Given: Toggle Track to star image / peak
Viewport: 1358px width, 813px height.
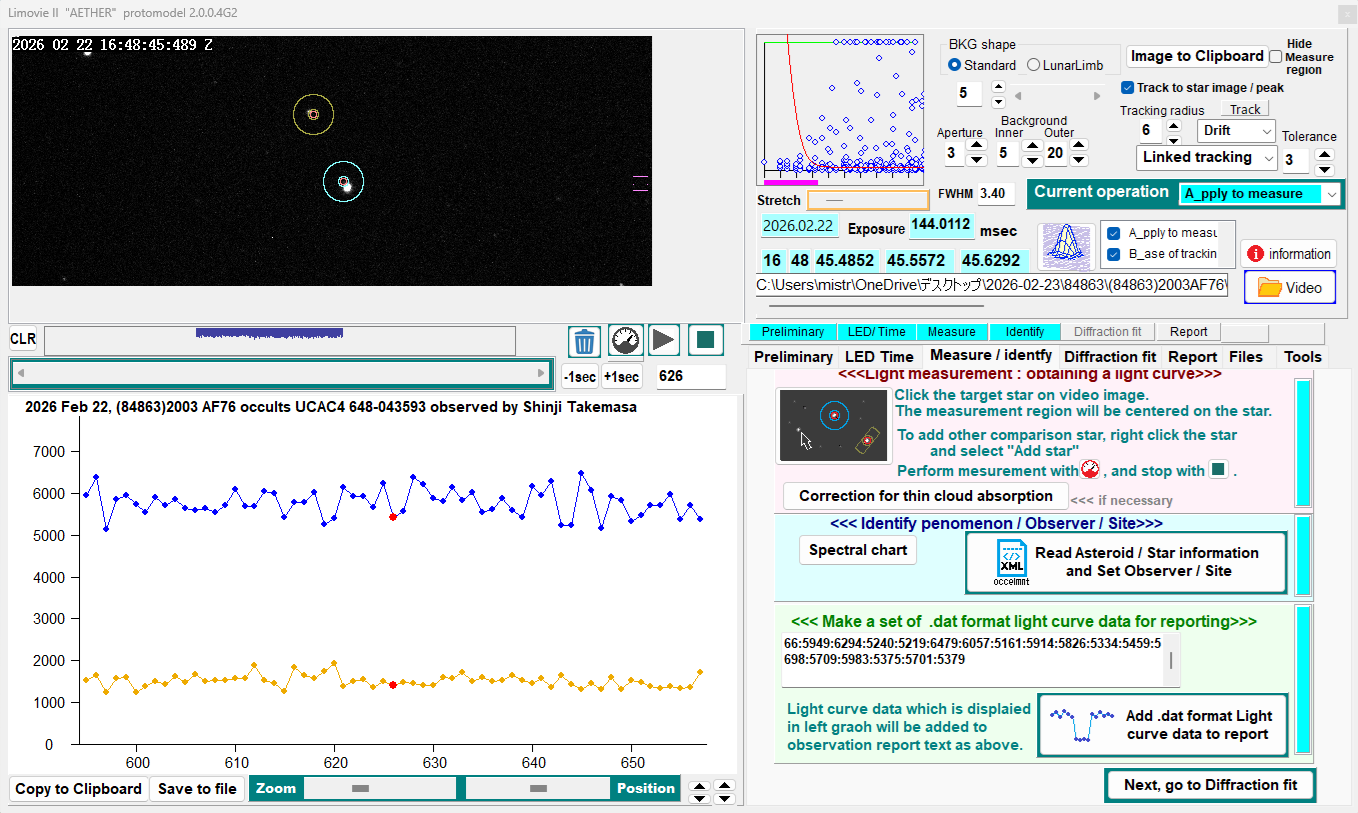Looking at the screenshot, I should pyautogui.click(x=1128, y=88).
